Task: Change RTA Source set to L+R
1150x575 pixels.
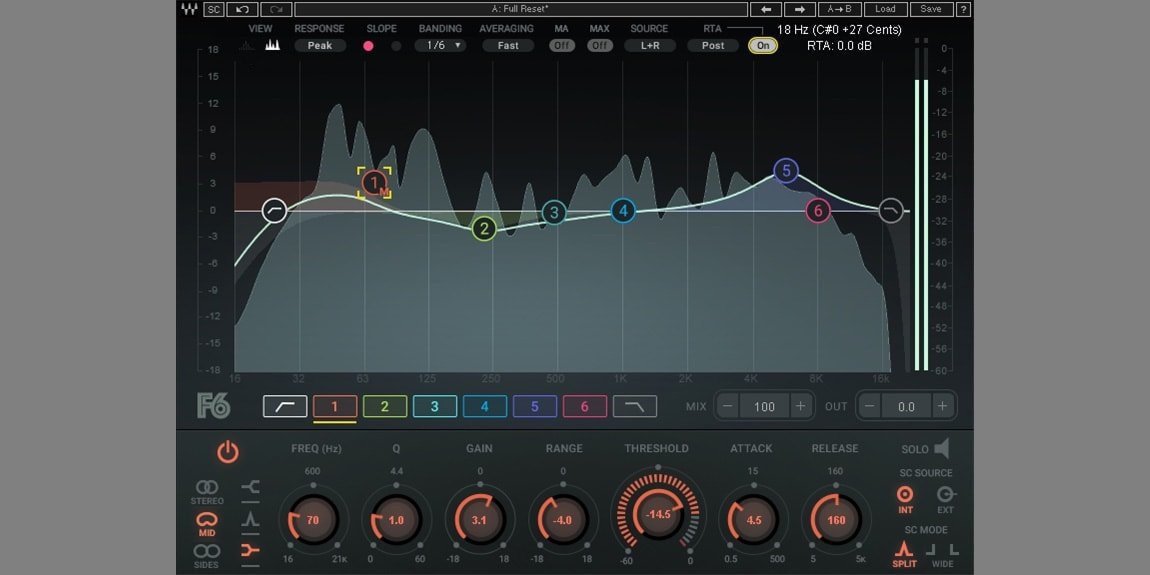Action: (x=650, y=45)
